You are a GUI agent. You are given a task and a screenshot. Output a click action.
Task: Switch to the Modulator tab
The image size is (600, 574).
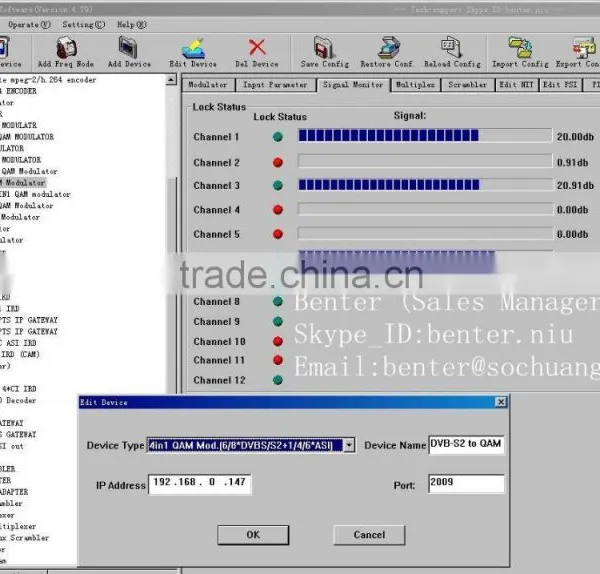click(x=208, y=85)
